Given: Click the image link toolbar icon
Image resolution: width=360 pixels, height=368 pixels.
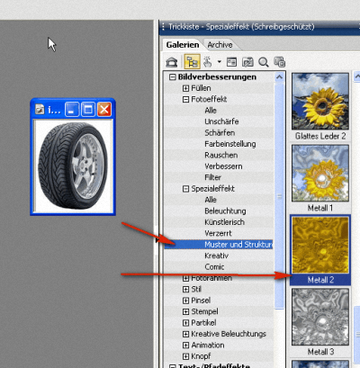Looking at the screenshot, I should point(248,62).
